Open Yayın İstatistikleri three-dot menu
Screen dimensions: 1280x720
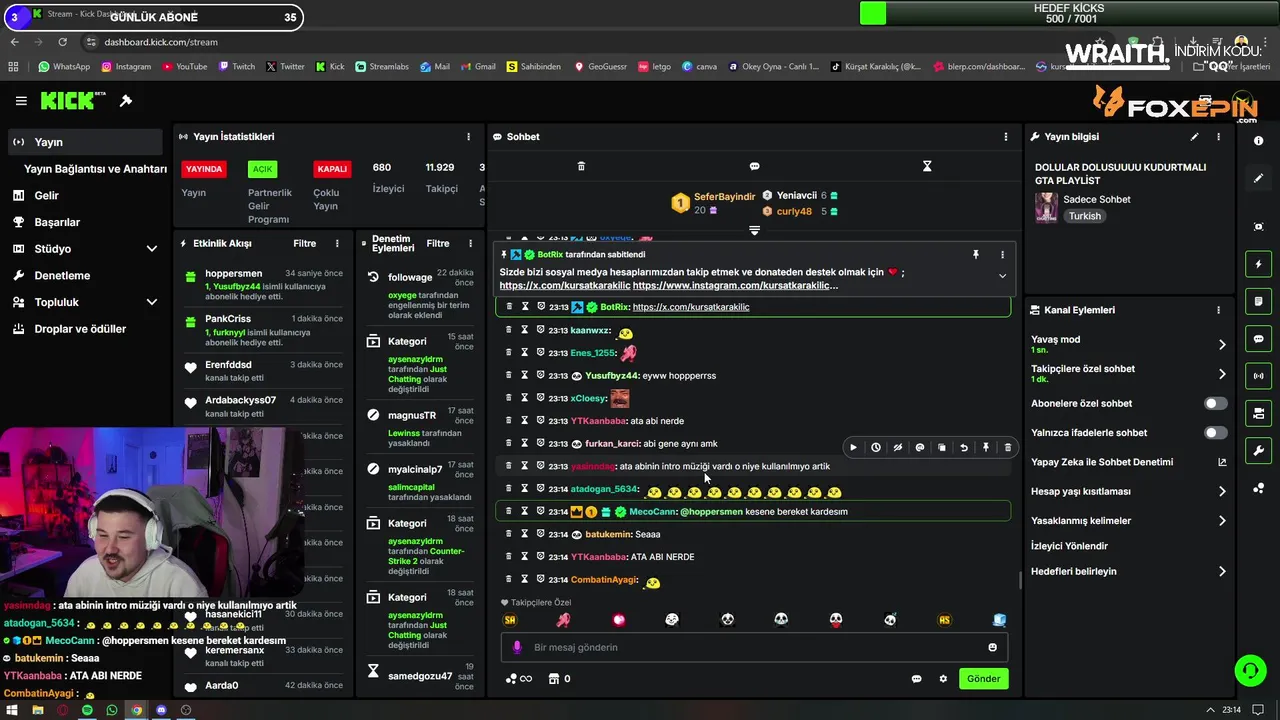pos(468,137)
